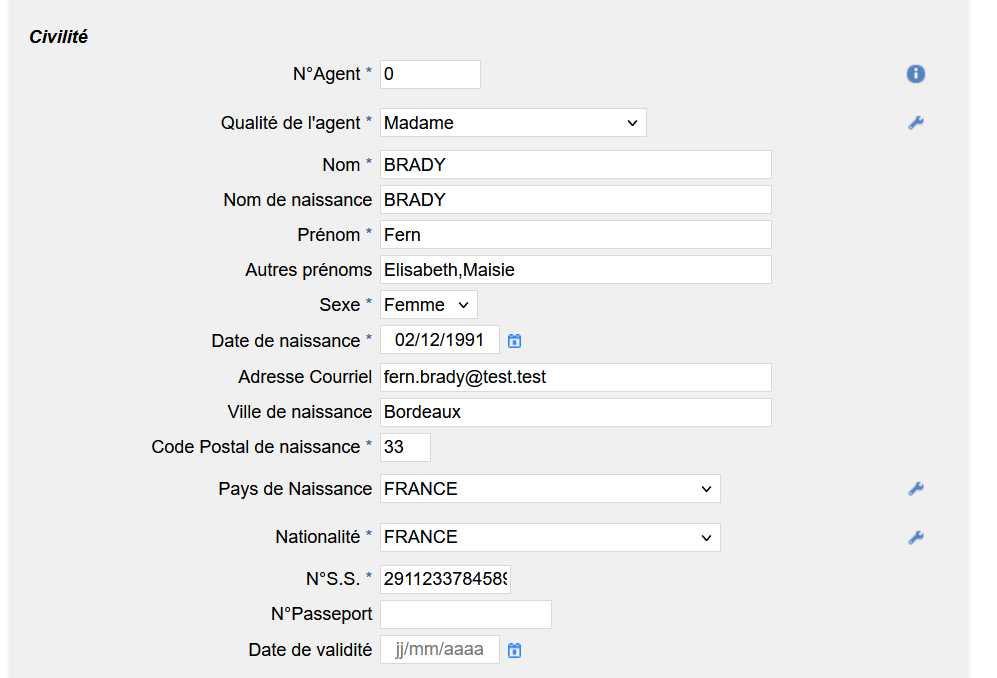The height and width of the screenshot is (678, 997).
Task: Click the Autres prénoms text field
Action: [x=575, y=270]
